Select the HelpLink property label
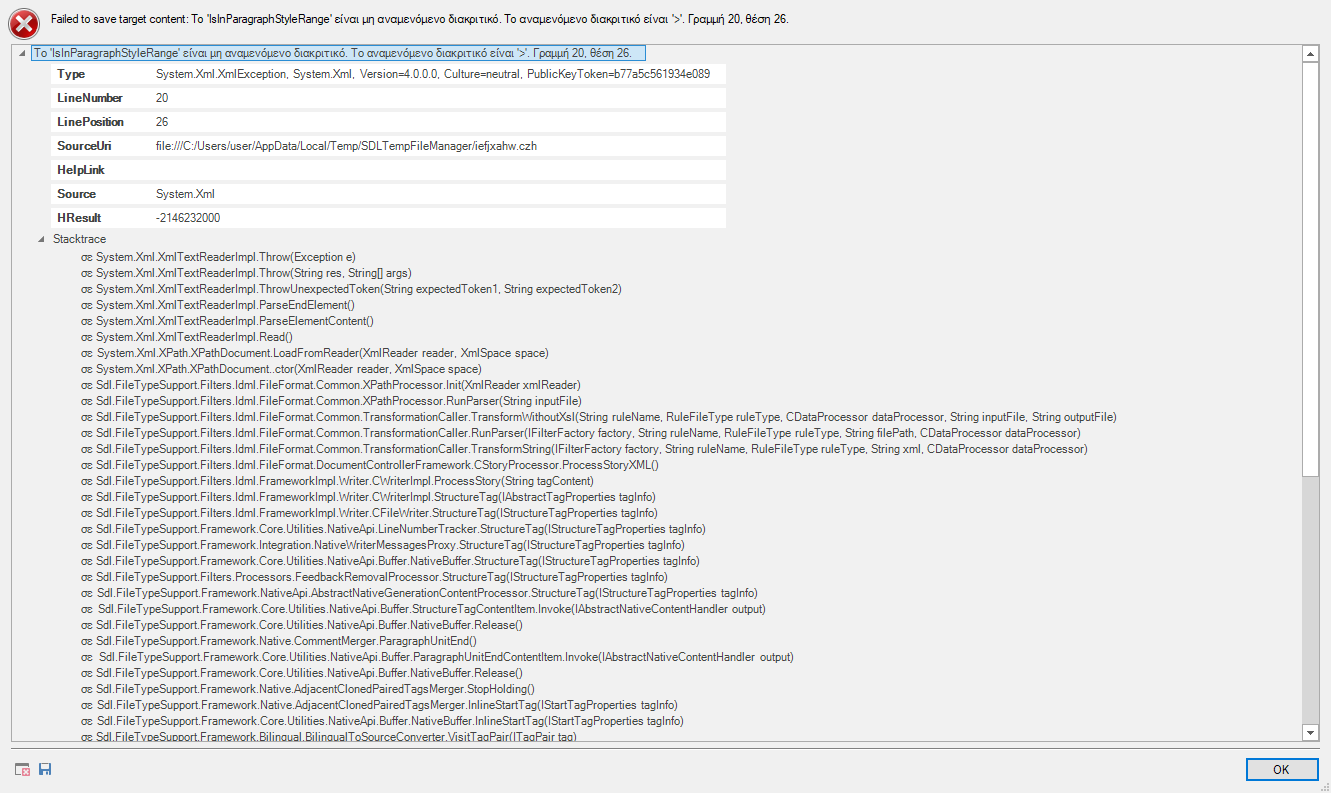The width and height of the screenshot is (1331, 793). [x=81, y=170]
